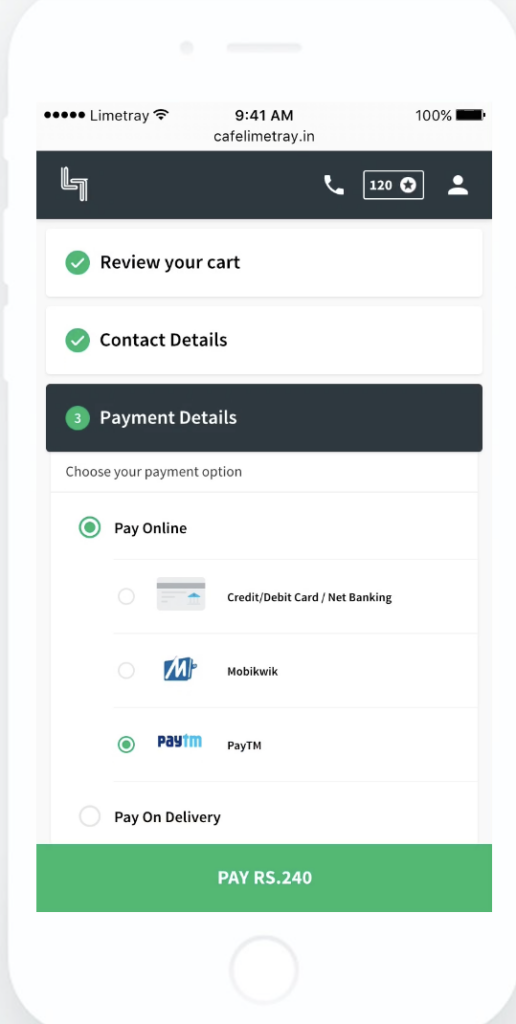Collapse the Payment Details section header

click(x=264, y=418)
